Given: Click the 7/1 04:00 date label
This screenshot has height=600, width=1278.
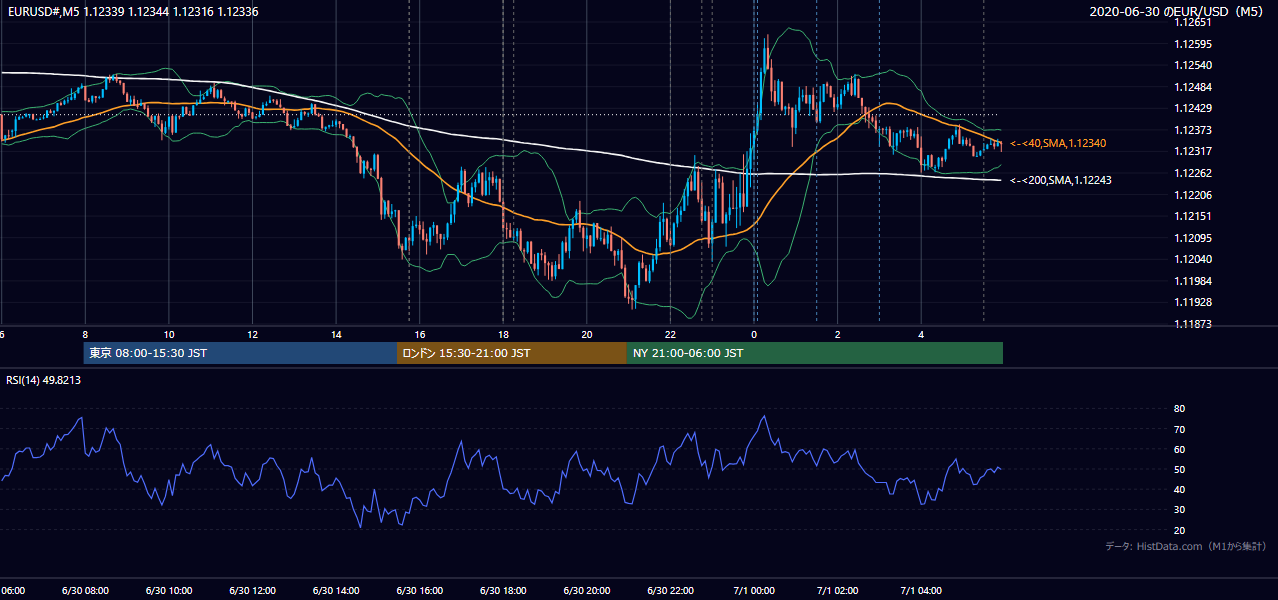Looking at the screenshot, I should 921,591.
